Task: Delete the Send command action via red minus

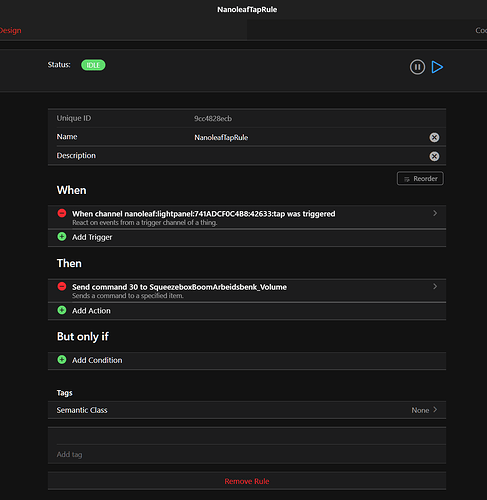Action: coord(62,286)
